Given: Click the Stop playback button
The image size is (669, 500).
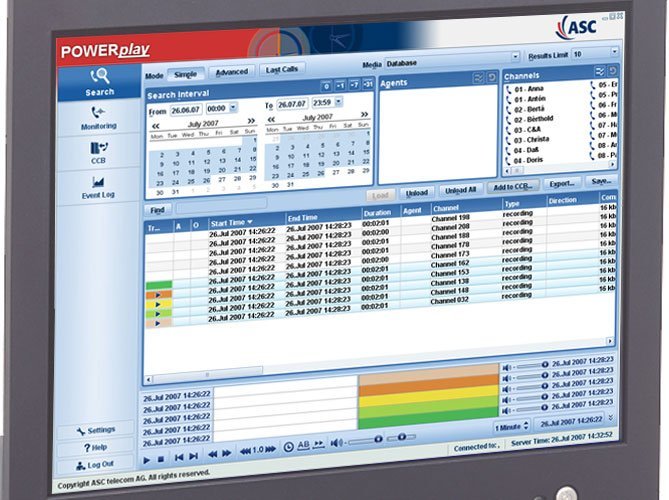Looking at the screenshot, I should point(161,459).
